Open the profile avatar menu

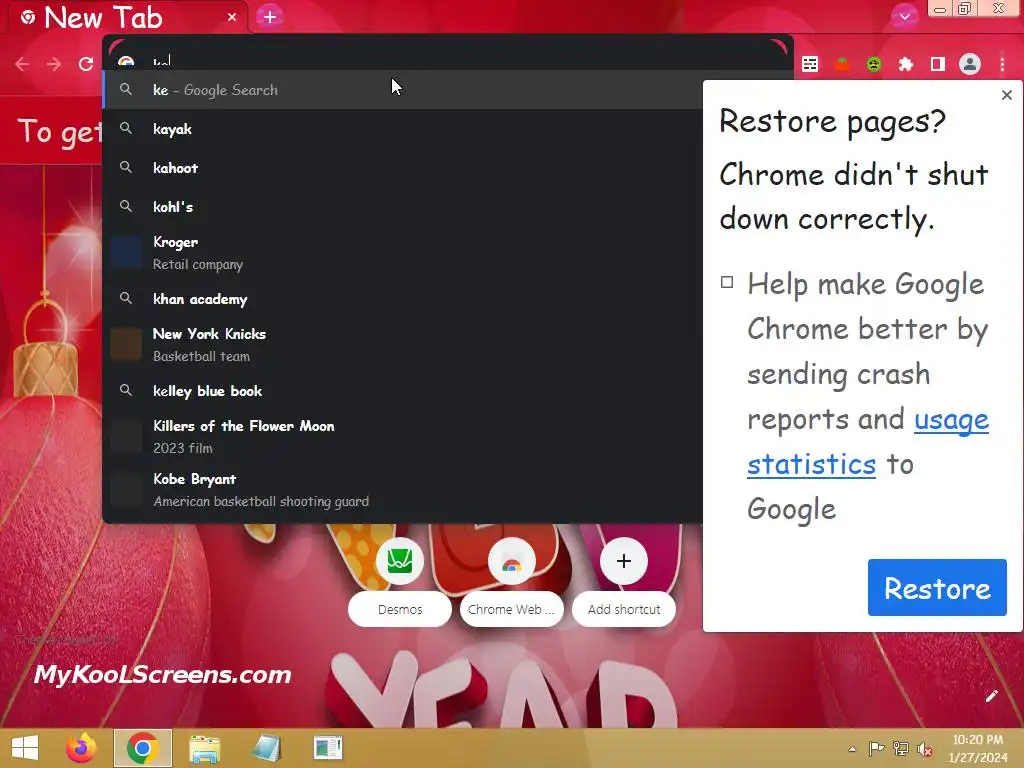(x=970, y=64)
